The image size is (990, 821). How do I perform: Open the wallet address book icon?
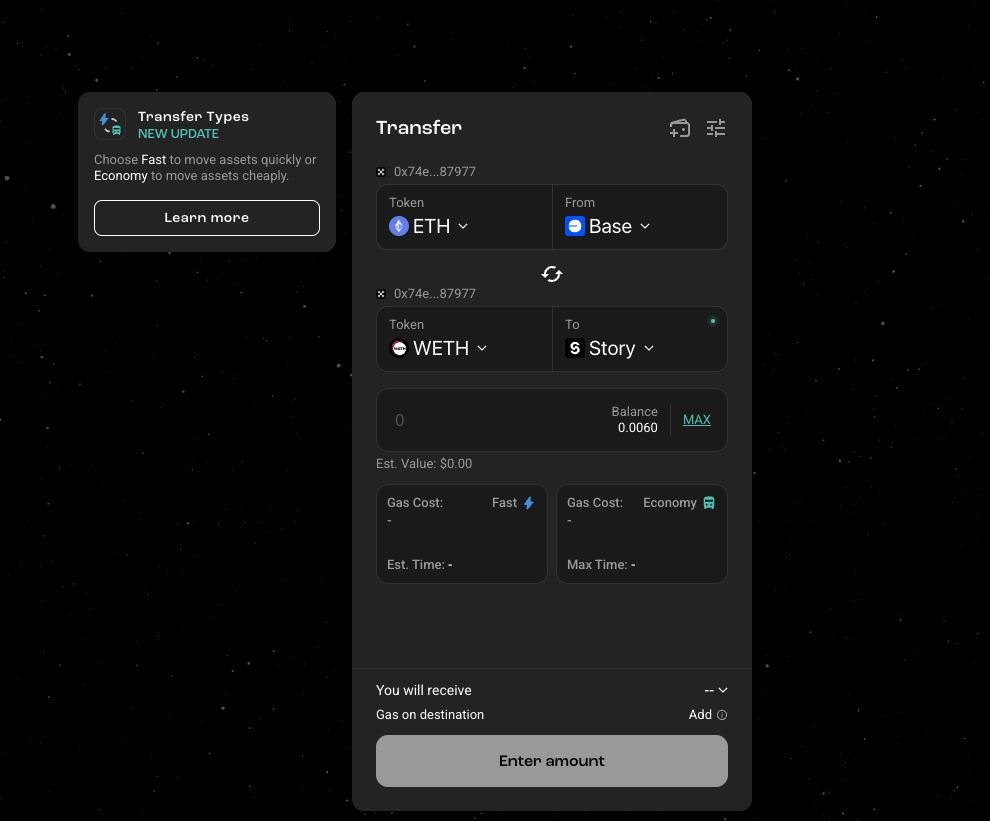pos(679,128)
